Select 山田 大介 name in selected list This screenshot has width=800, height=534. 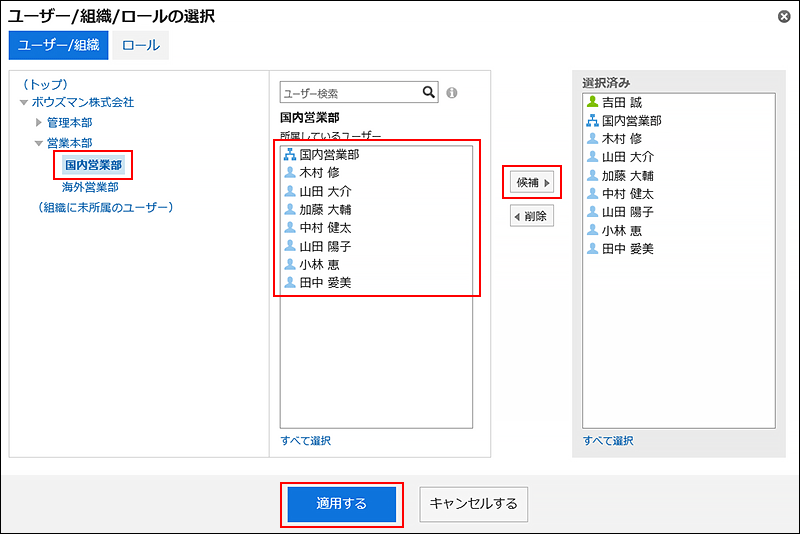pyautogui.click(x=628, y=157)
